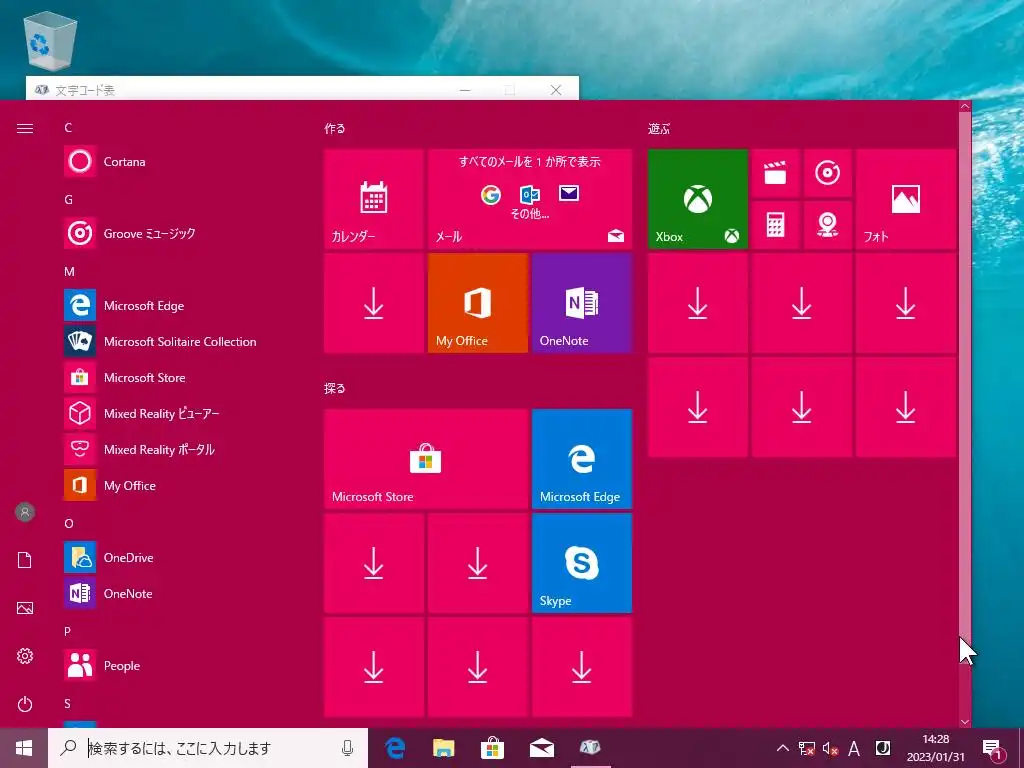Open Mixed Reality ポータル

click(176, 449)
